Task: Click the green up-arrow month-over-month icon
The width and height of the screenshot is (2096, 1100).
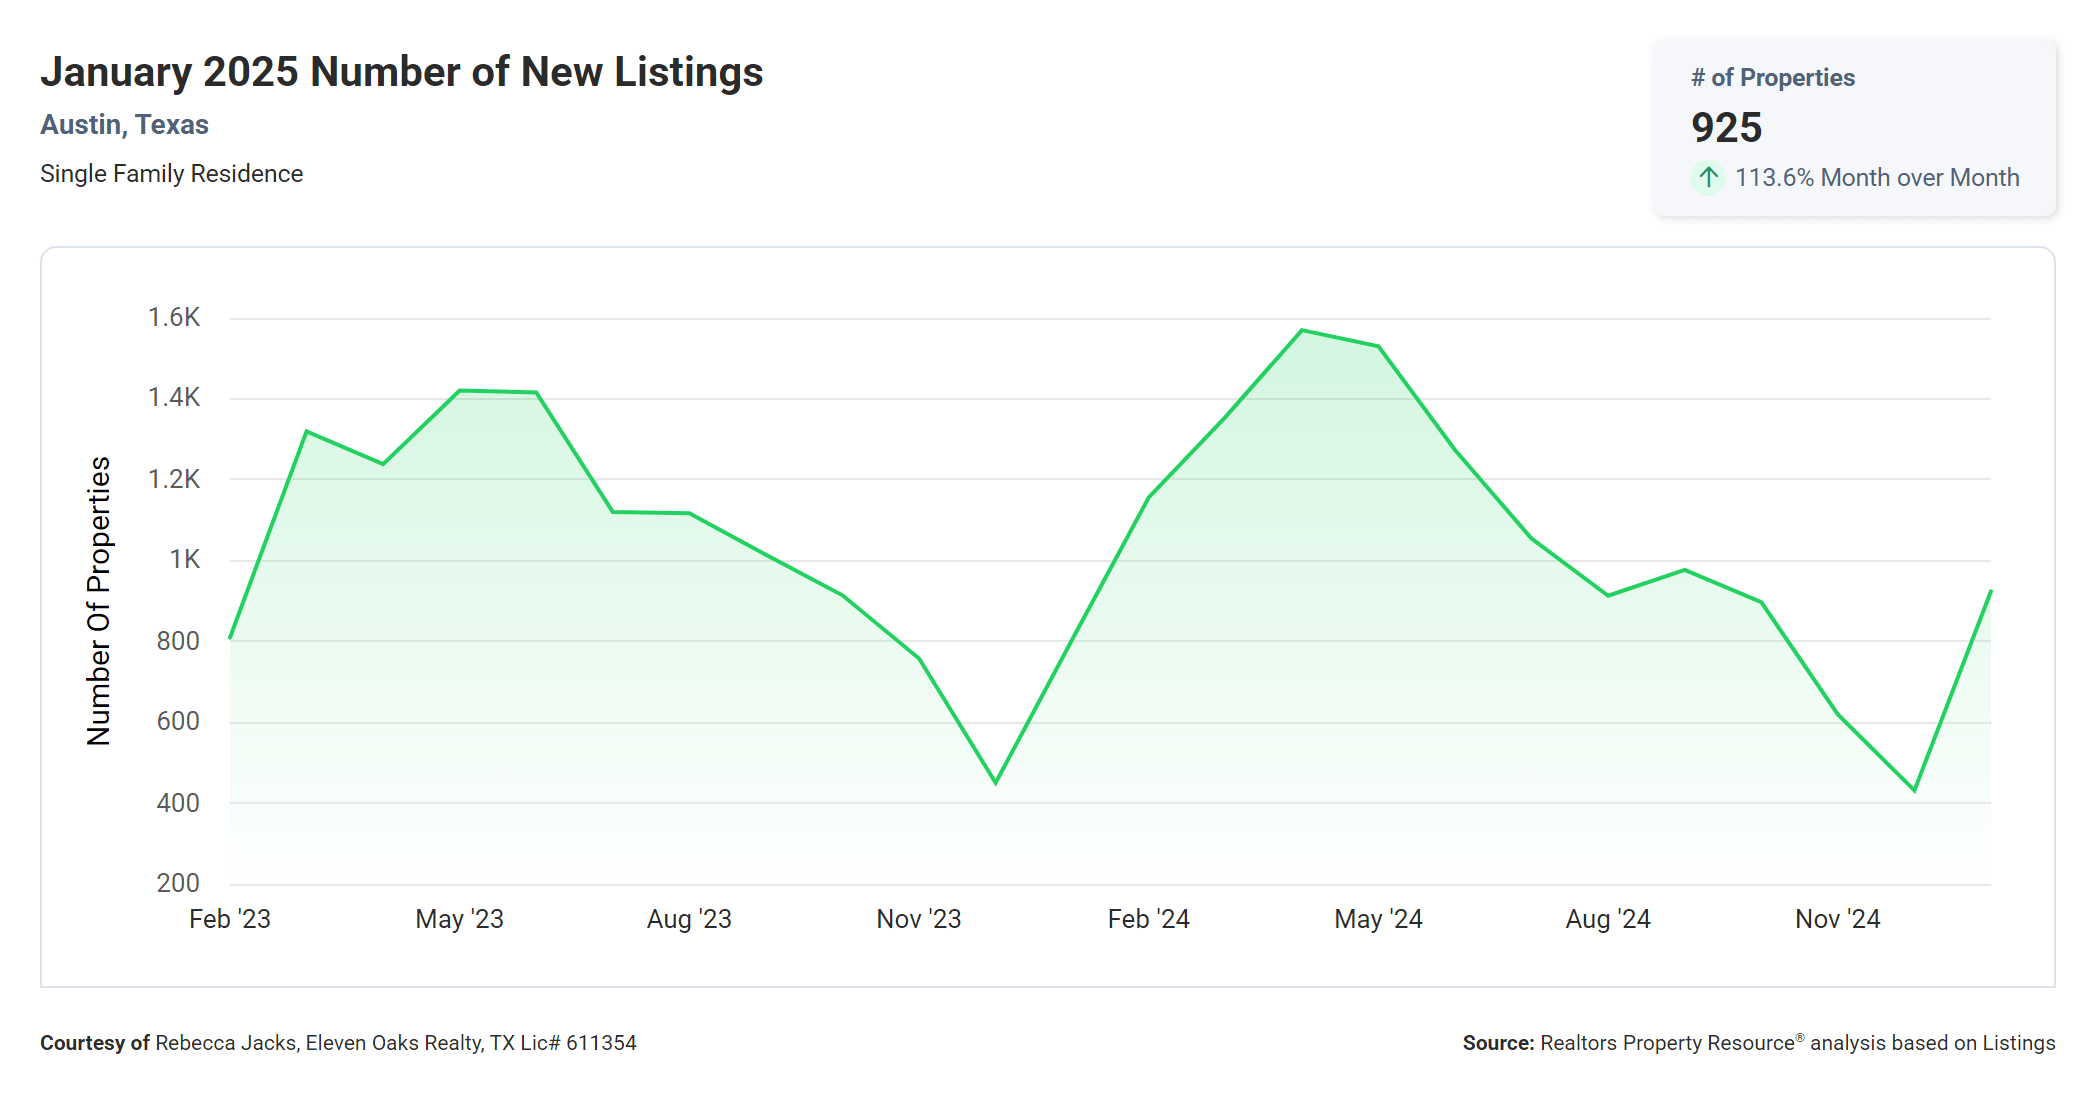Action: tap(1708, 178)
